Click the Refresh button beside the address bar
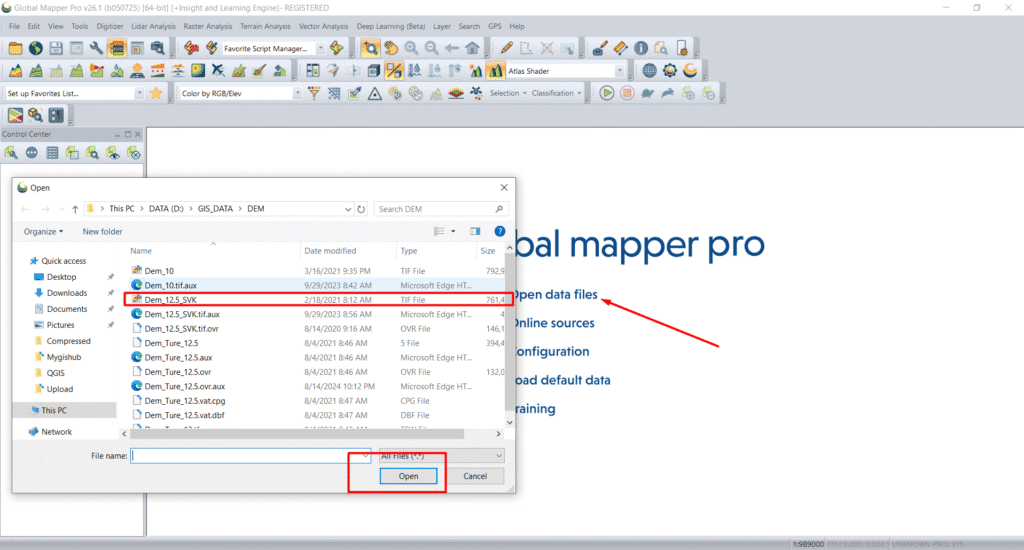The width and height of the screenshot is (1024, 550). (361, 209)
